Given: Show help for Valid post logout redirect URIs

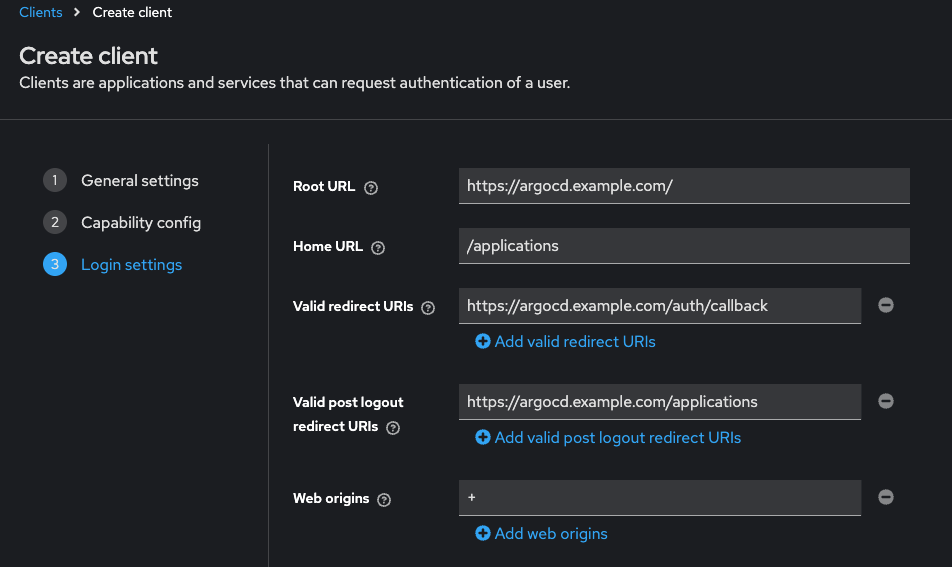Looking at the screenshot, I should (x=393, y=427).
